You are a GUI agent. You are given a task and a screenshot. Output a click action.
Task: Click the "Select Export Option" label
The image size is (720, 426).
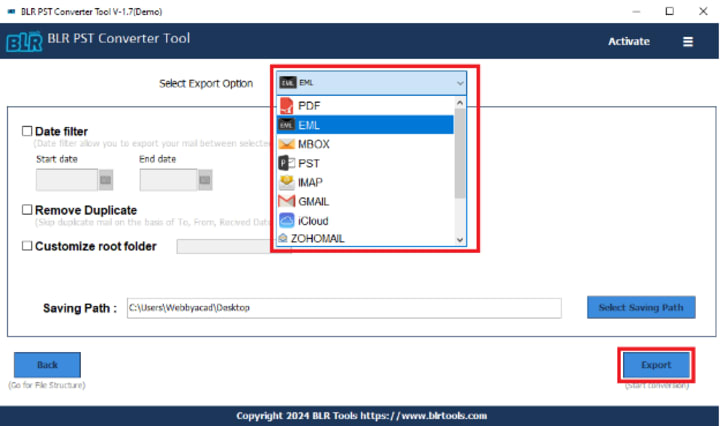pos(206,84)
